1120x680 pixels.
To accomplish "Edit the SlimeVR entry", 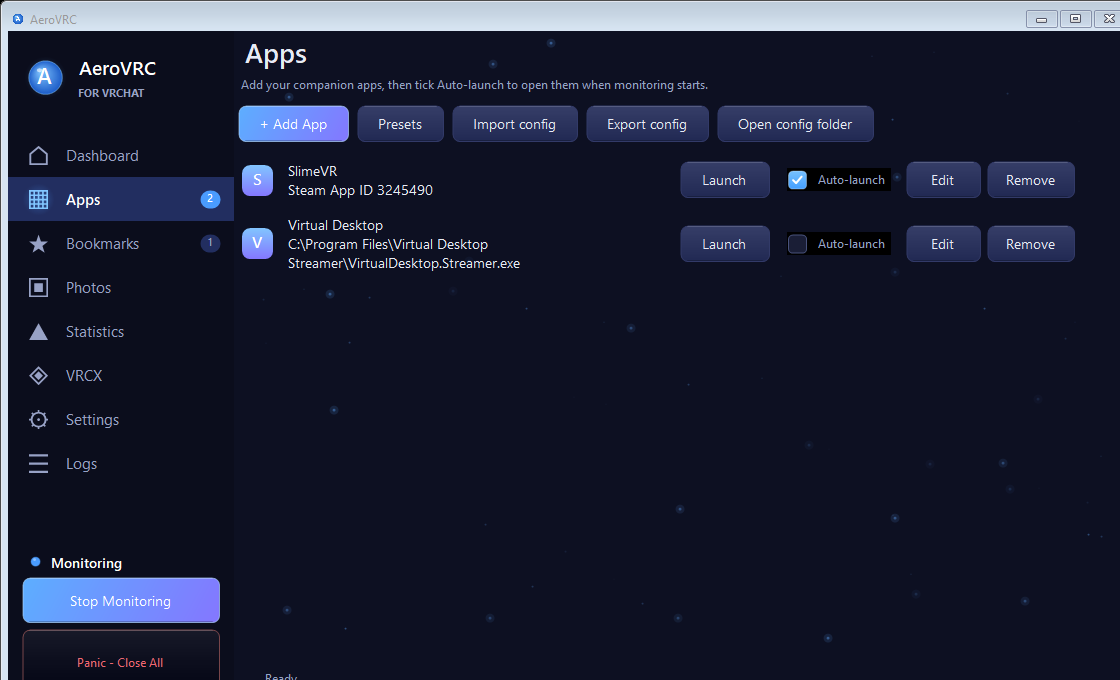I will pos(943,180).
